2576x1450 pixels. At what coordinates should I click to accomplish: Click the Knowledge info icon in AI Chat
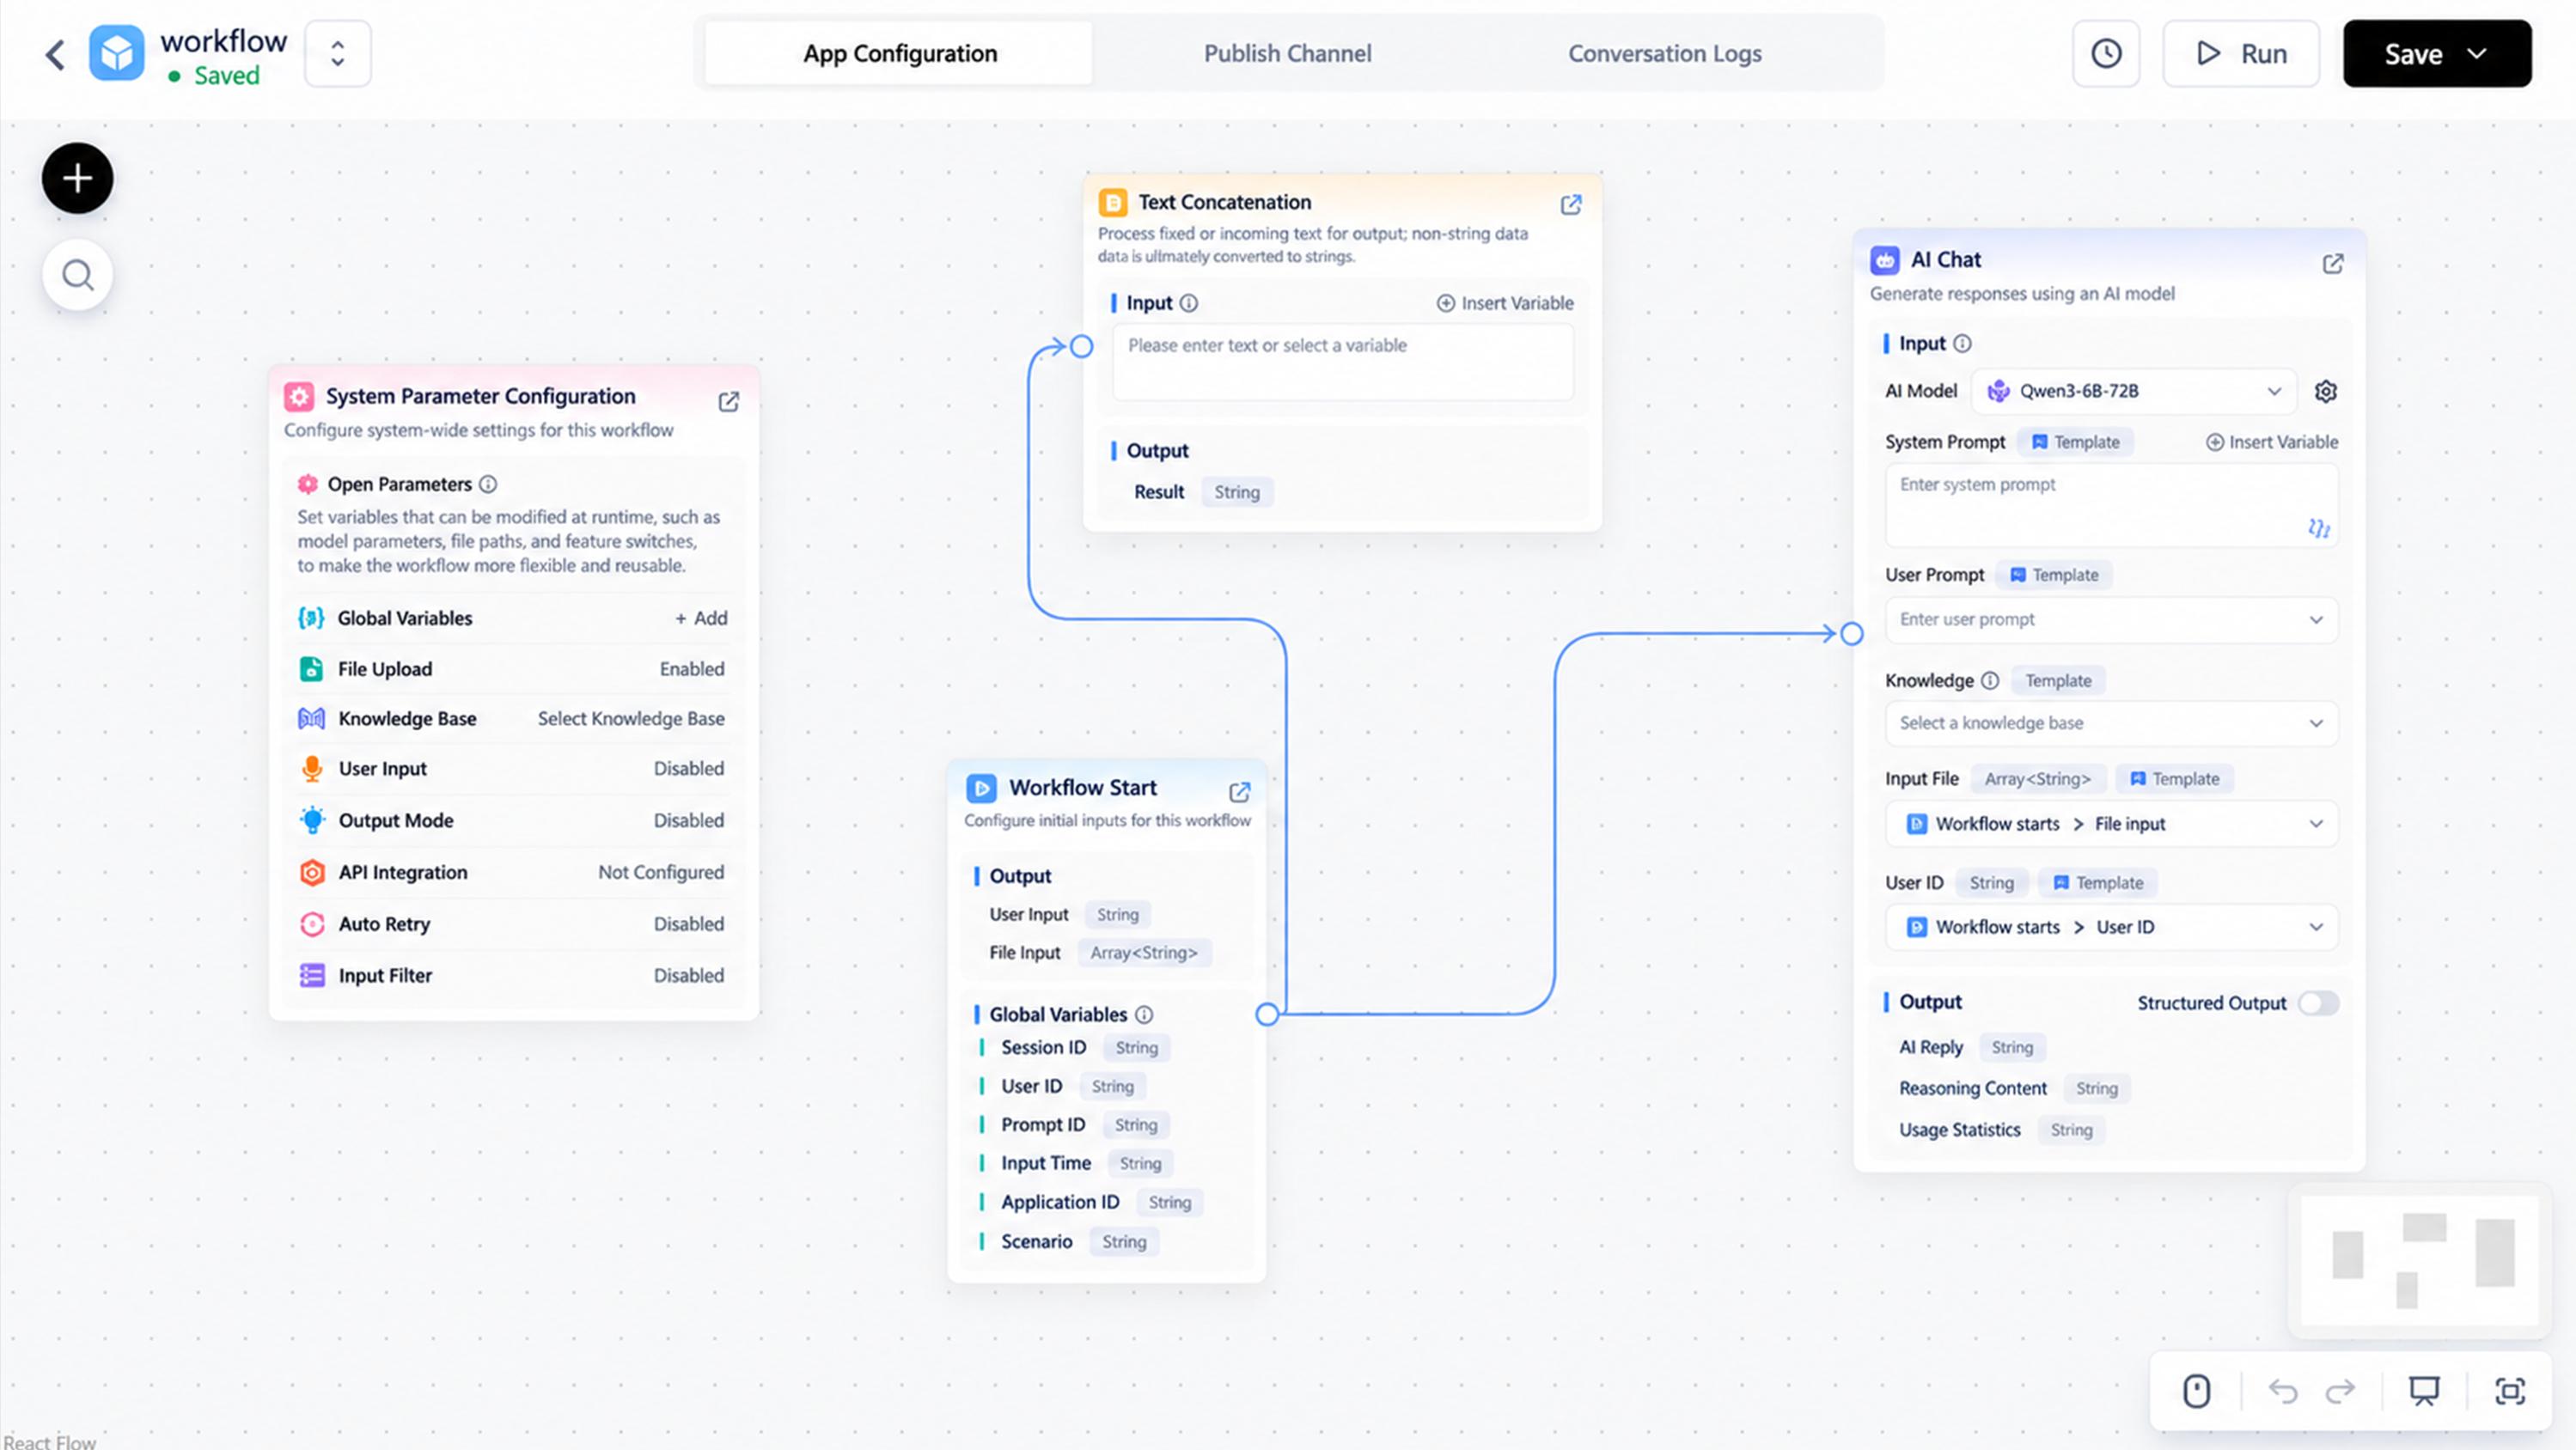coord(1990,680)
